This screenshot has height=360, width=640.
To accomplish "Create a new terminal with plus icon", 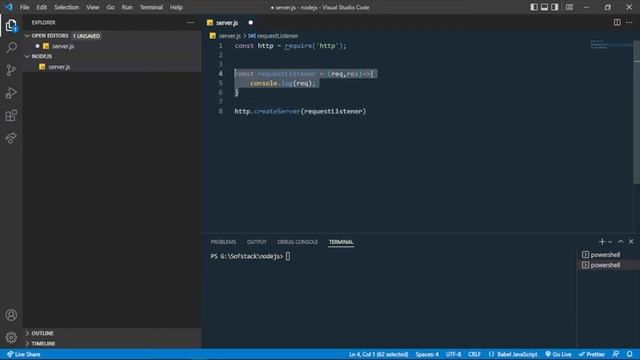I will coord(602,242).
